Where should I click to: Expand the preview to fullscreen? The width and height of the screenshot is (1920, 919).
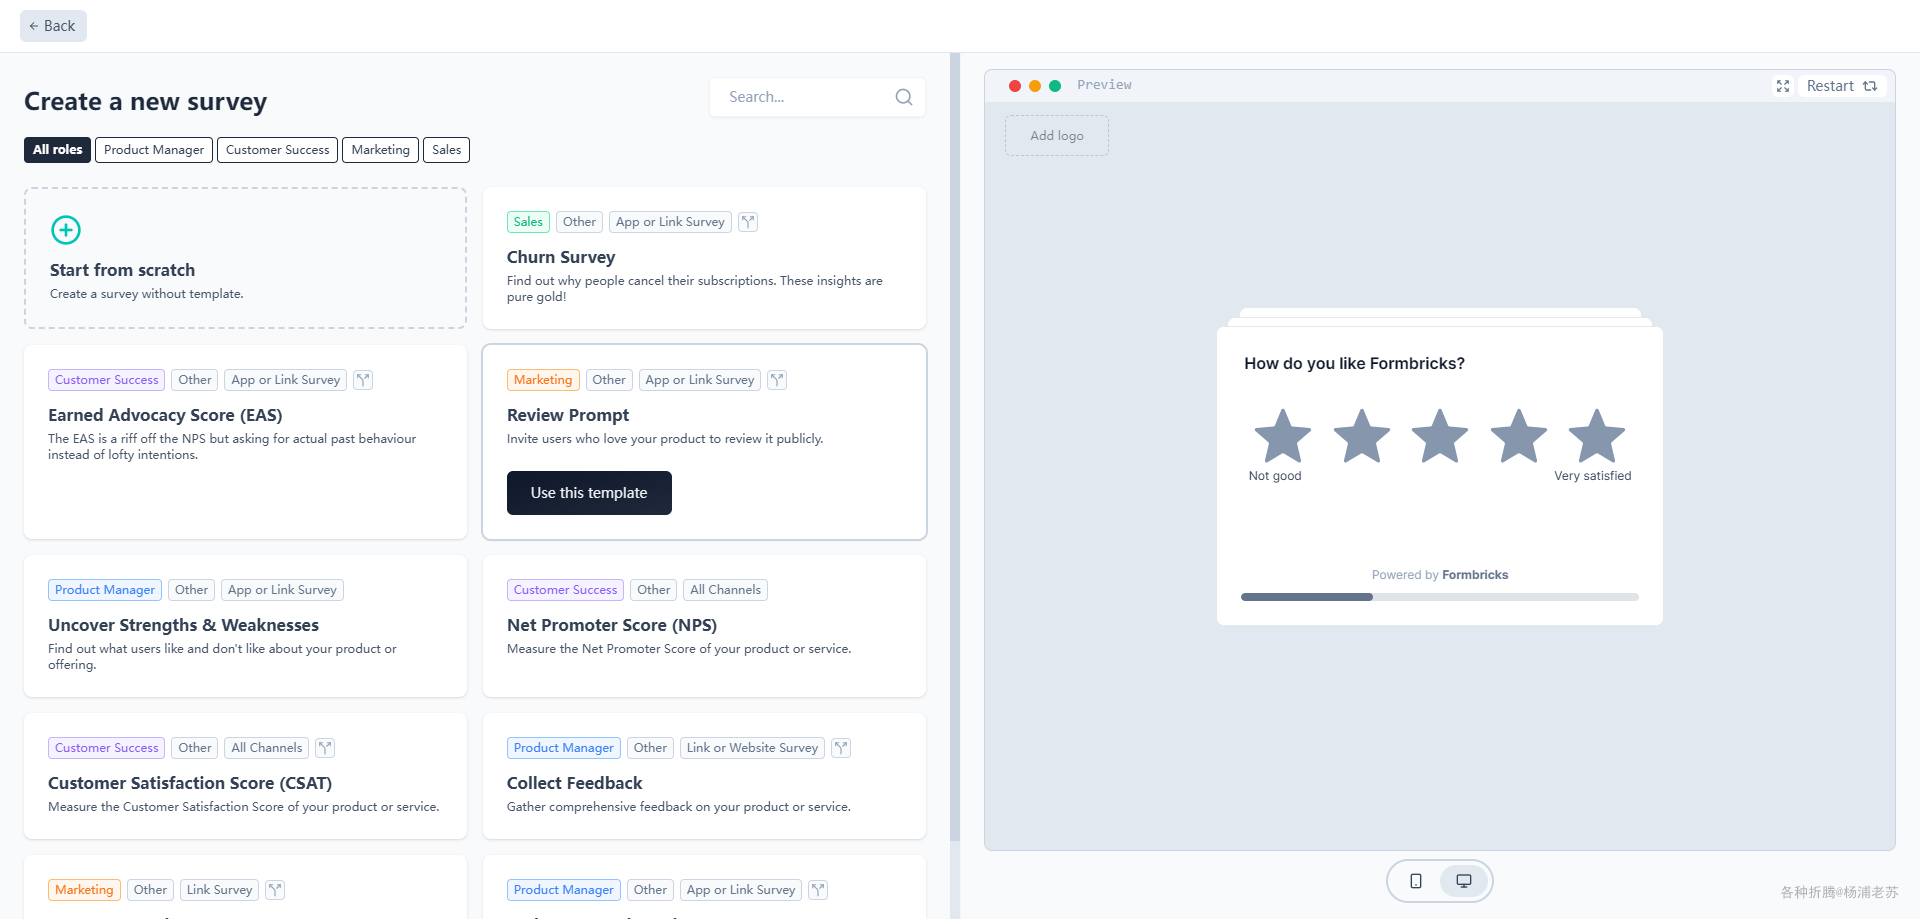coord(1783,86)
